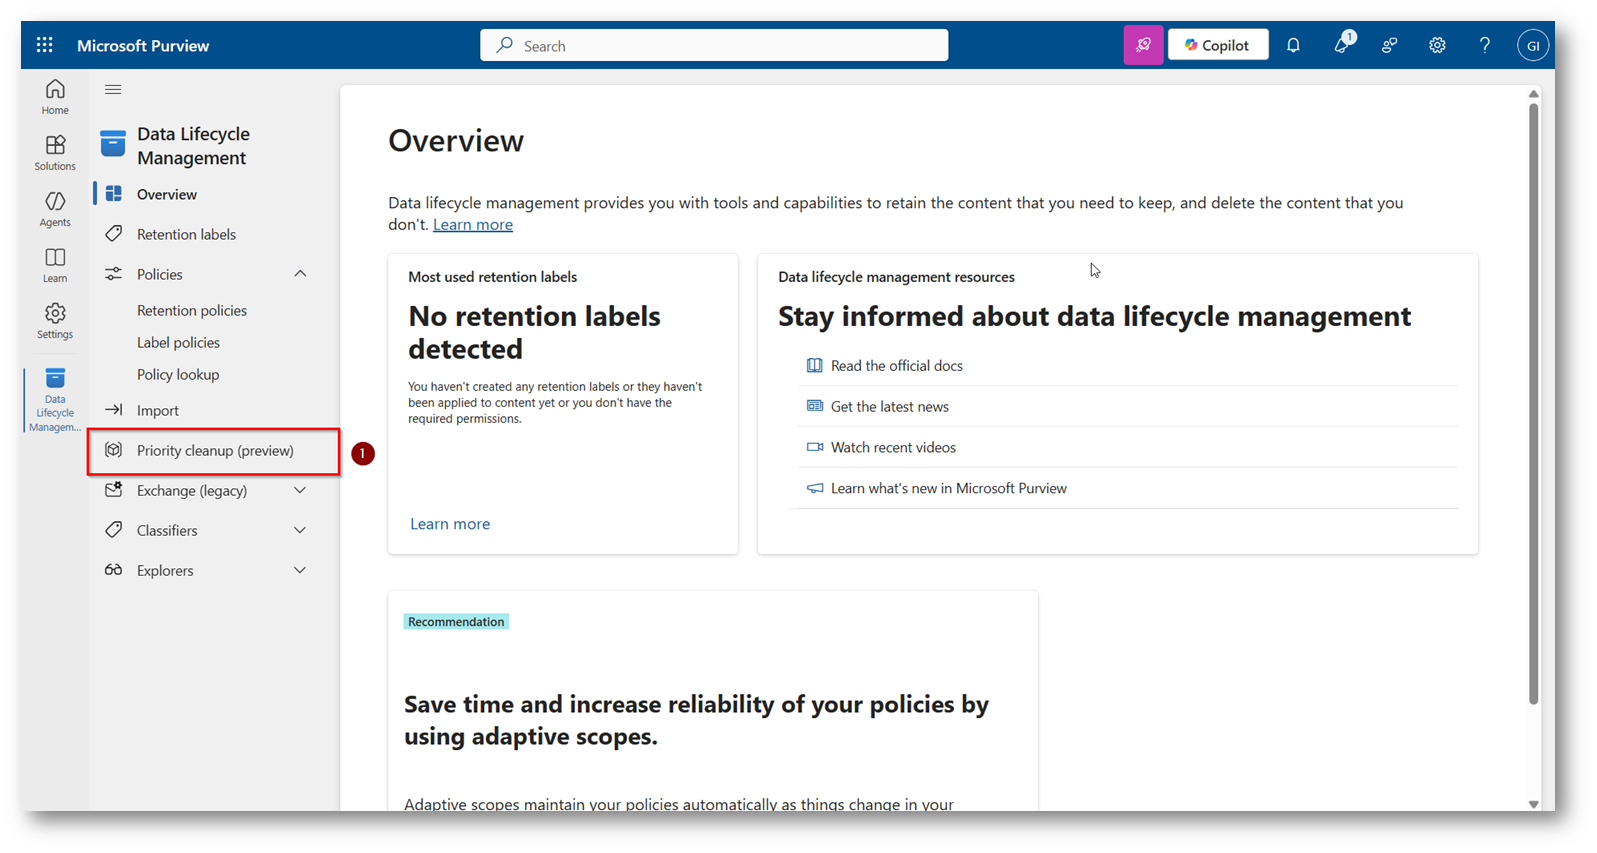Open Watch recent videos

(893, 448)
